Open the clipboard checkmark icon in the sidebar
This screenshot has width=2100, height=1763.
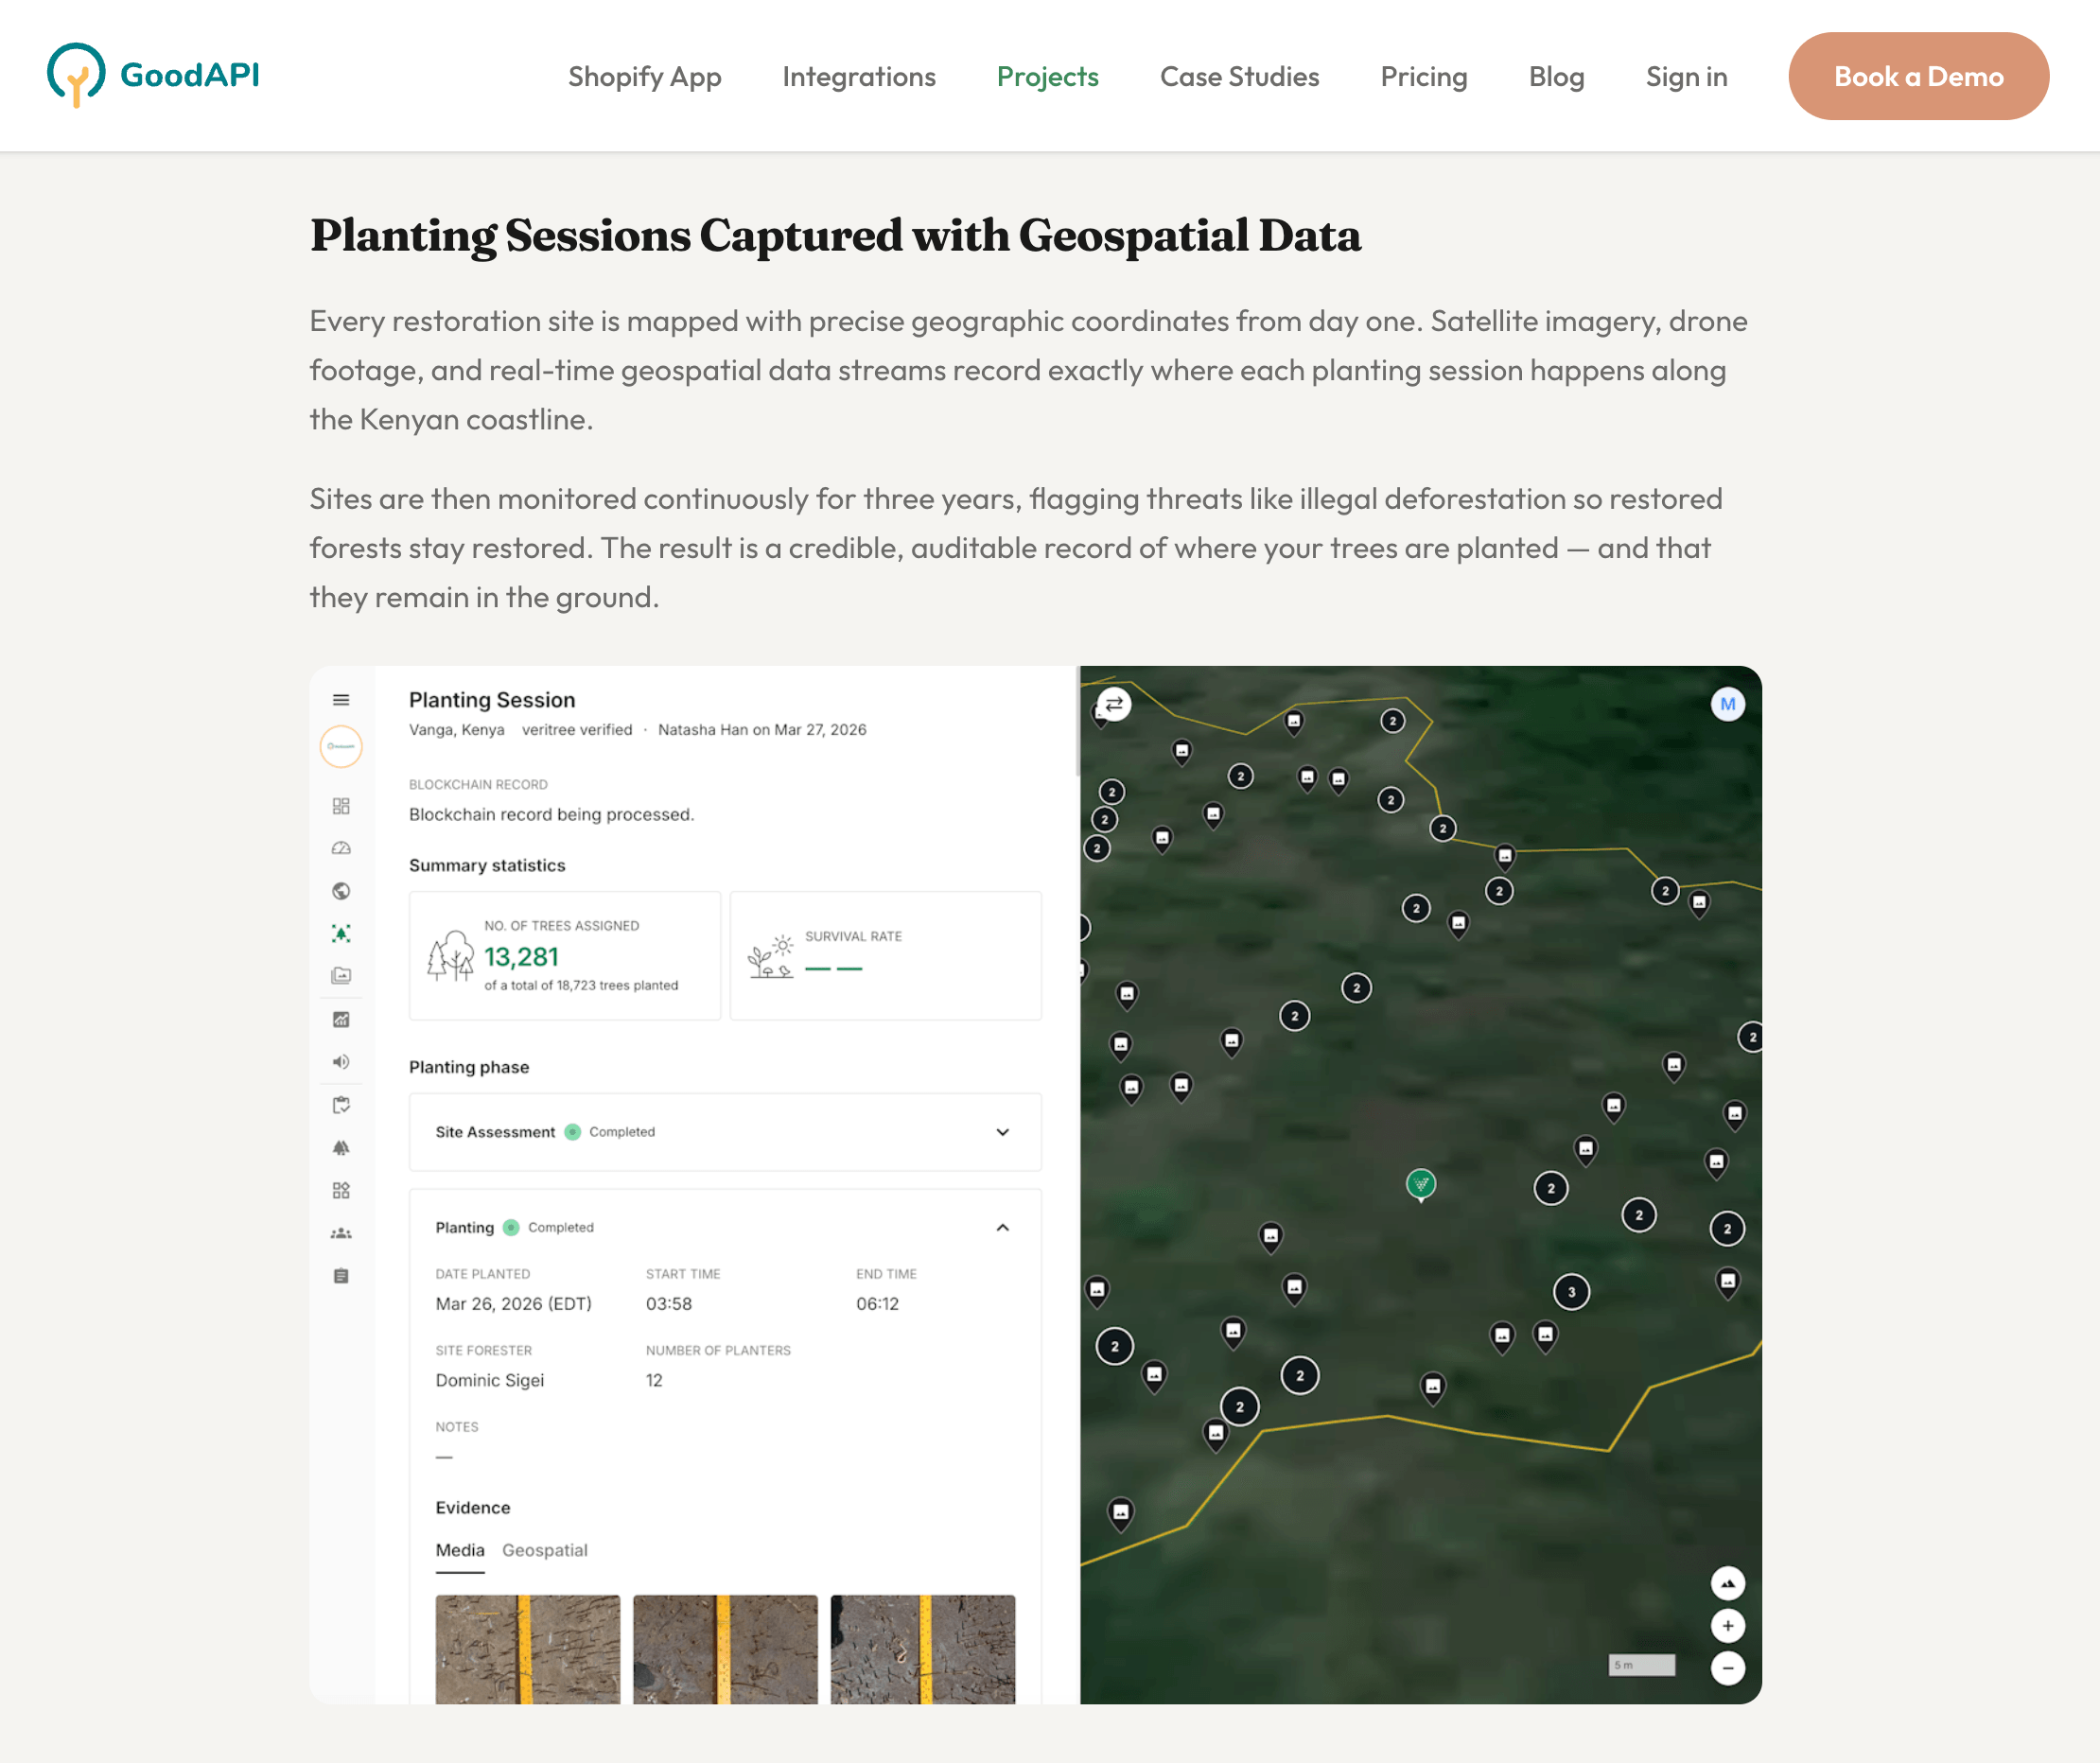tap(341, 1105)
